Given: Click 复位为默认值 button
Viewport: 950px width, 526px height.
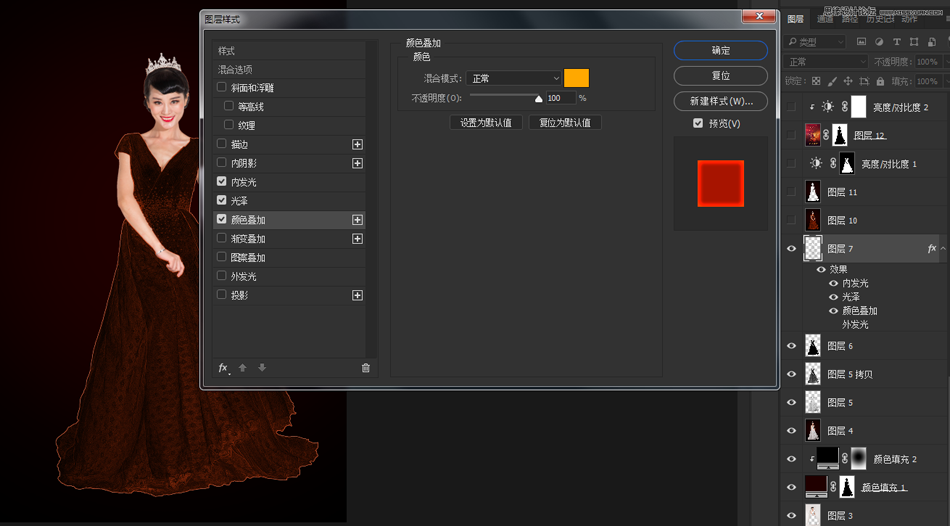Looking at the screenshot, I should 565,122.
